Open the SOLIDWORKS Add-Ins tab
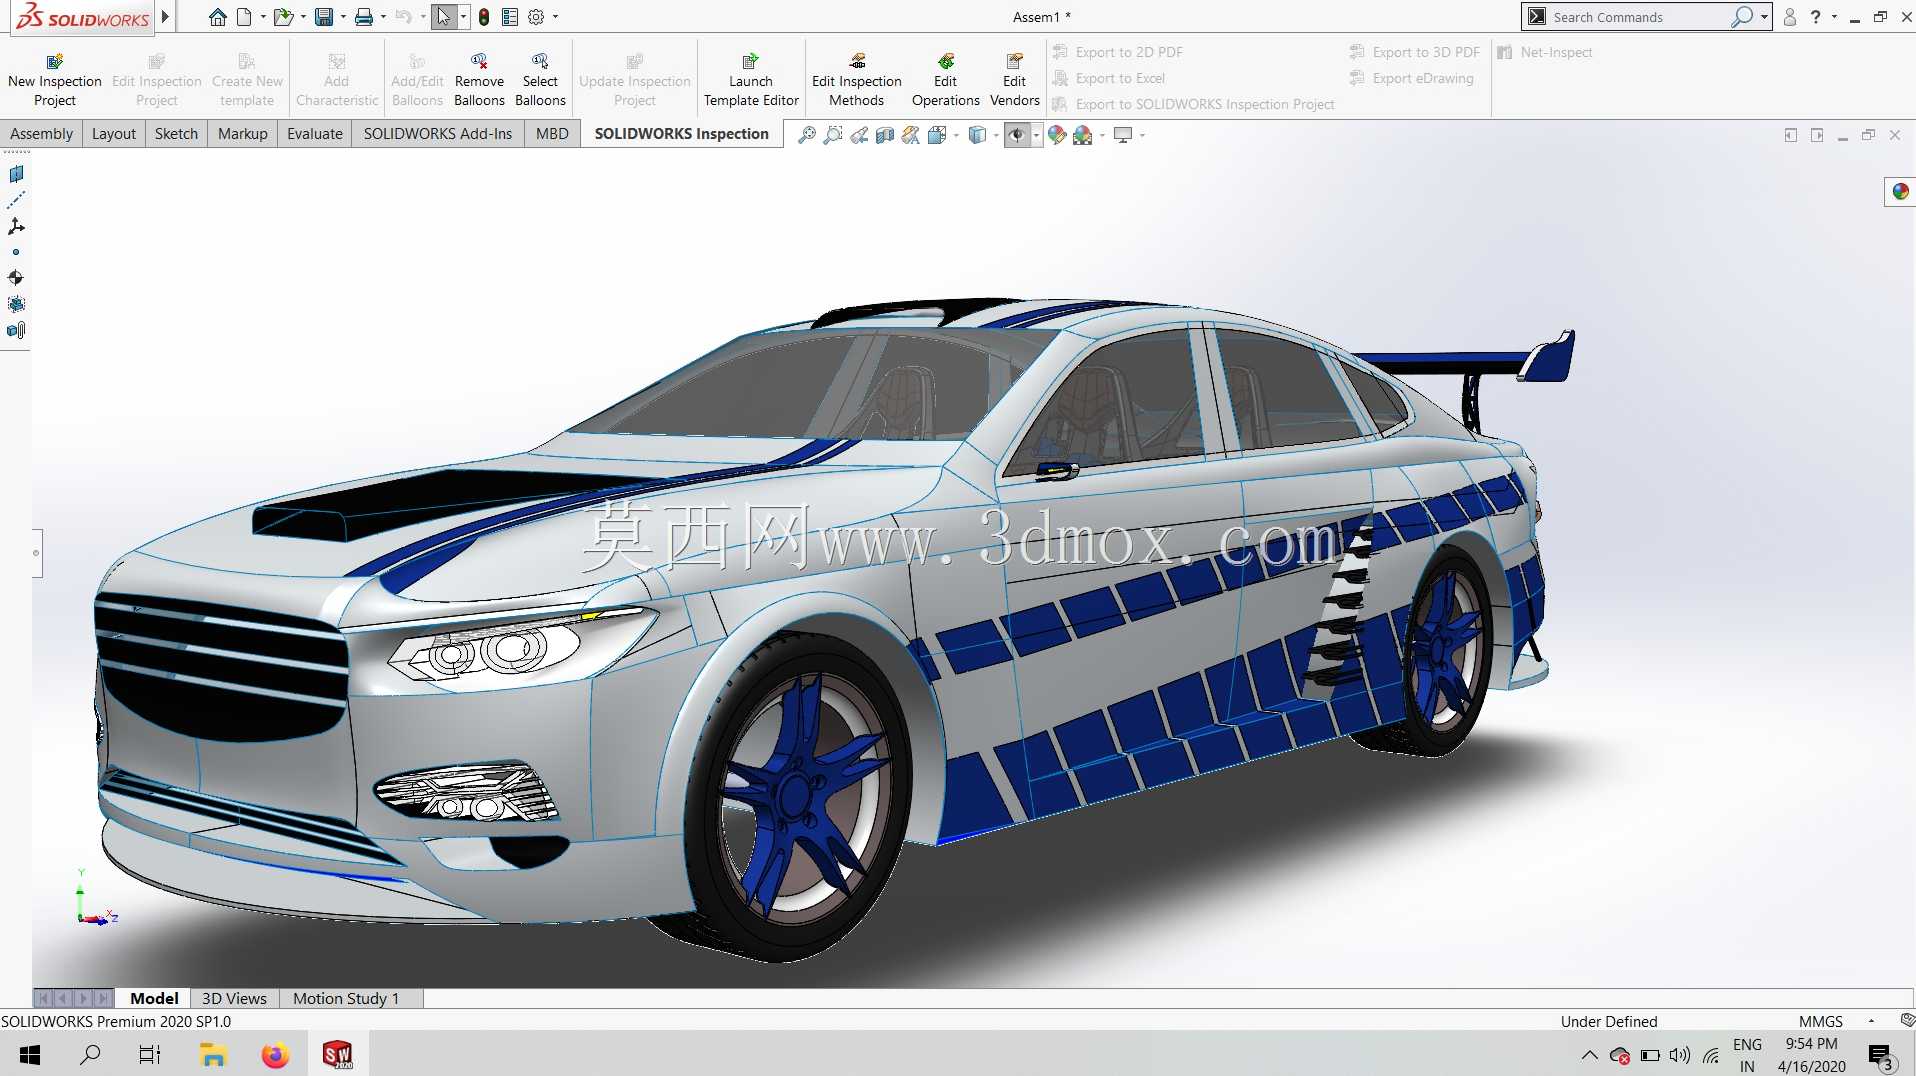The height and width of the screenshot is (1076, 1916). (437, 134)
